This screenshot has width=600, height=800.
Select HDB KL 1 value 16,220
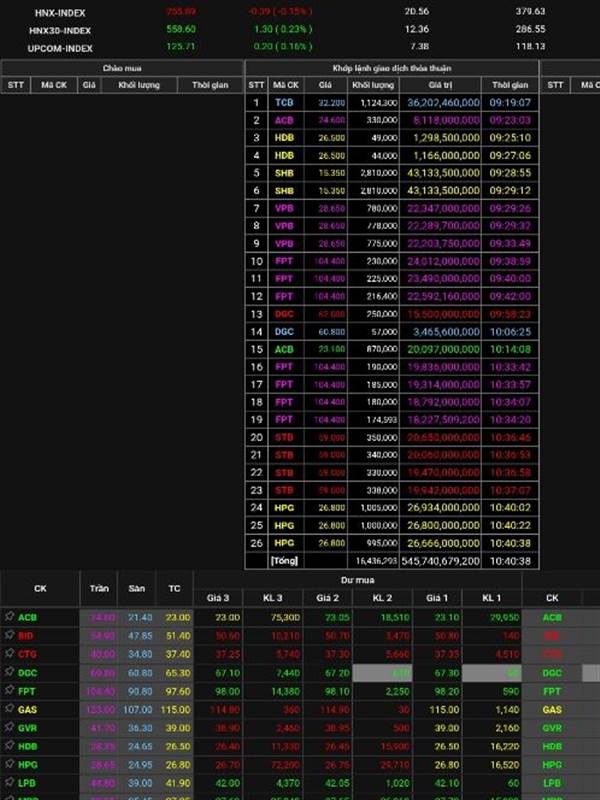pos(507,746)
